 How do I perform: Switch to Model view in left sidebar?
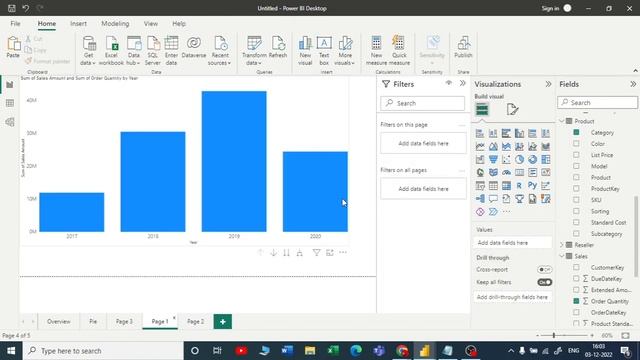(x=10, y=122)
